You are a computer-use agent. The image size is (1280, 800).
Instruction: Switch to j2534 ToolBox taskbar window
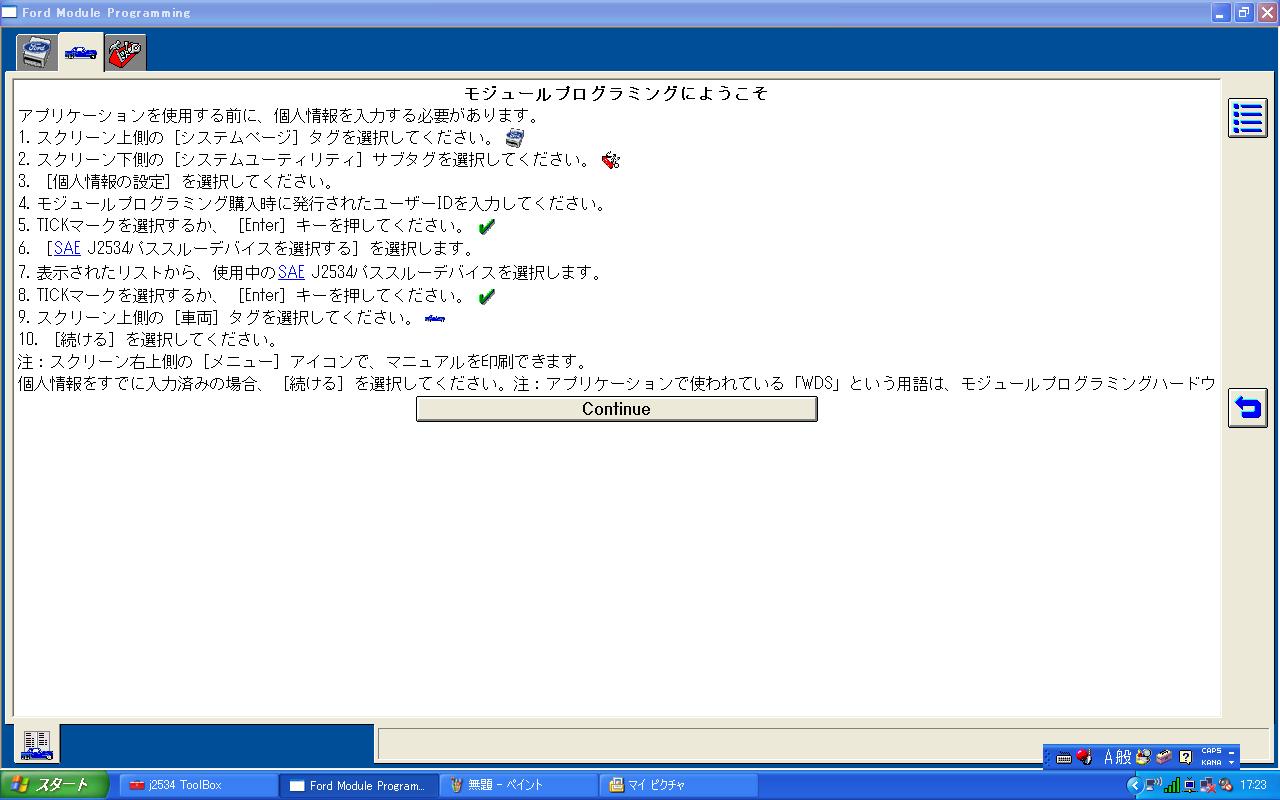[198, 785]
